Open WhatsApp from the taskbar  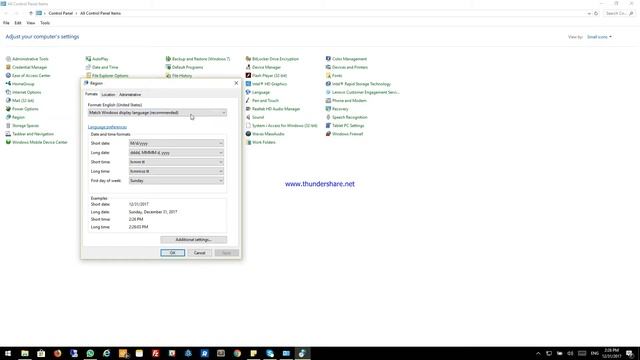90,353
